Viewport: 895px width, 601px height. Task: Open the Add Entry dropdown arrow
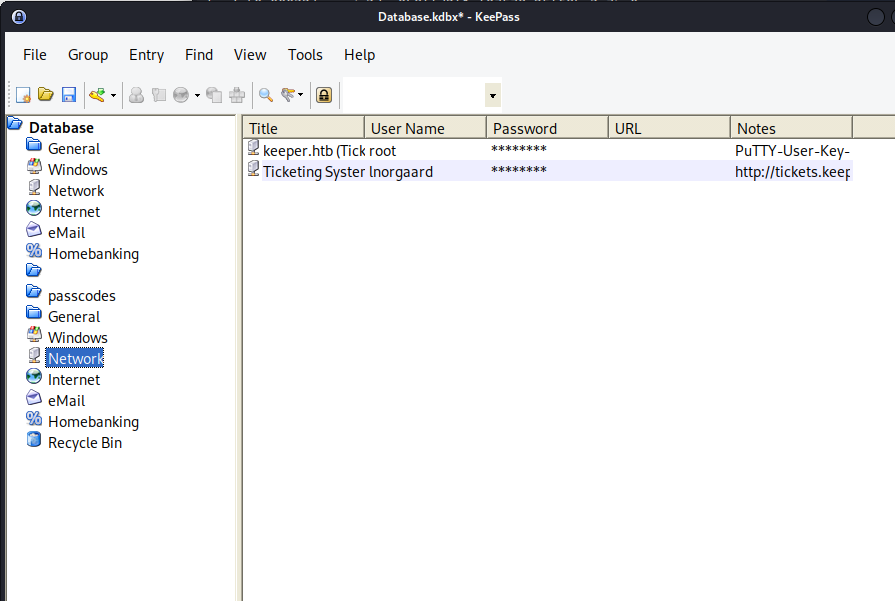click(x=113, y=95)
